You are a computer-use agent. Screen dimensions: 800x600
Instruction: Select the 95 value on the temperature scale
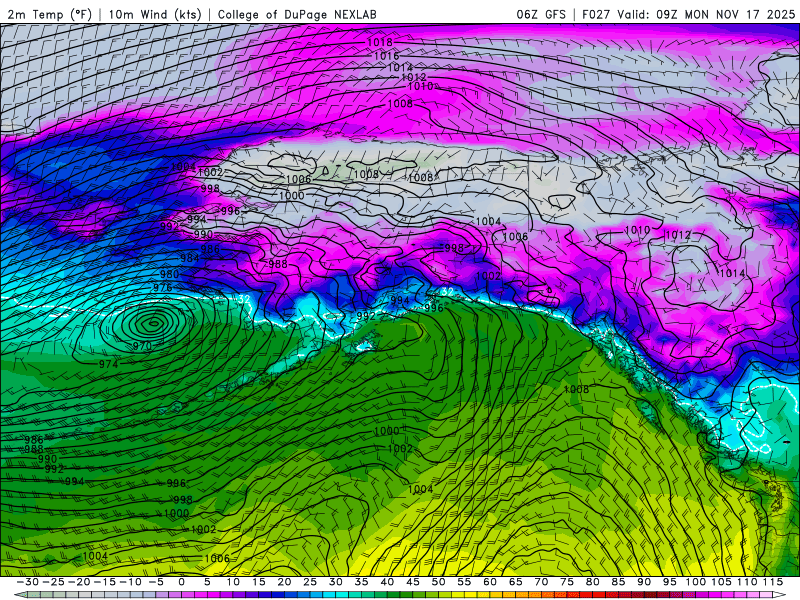pyautogui.click(x=669, y=582)
